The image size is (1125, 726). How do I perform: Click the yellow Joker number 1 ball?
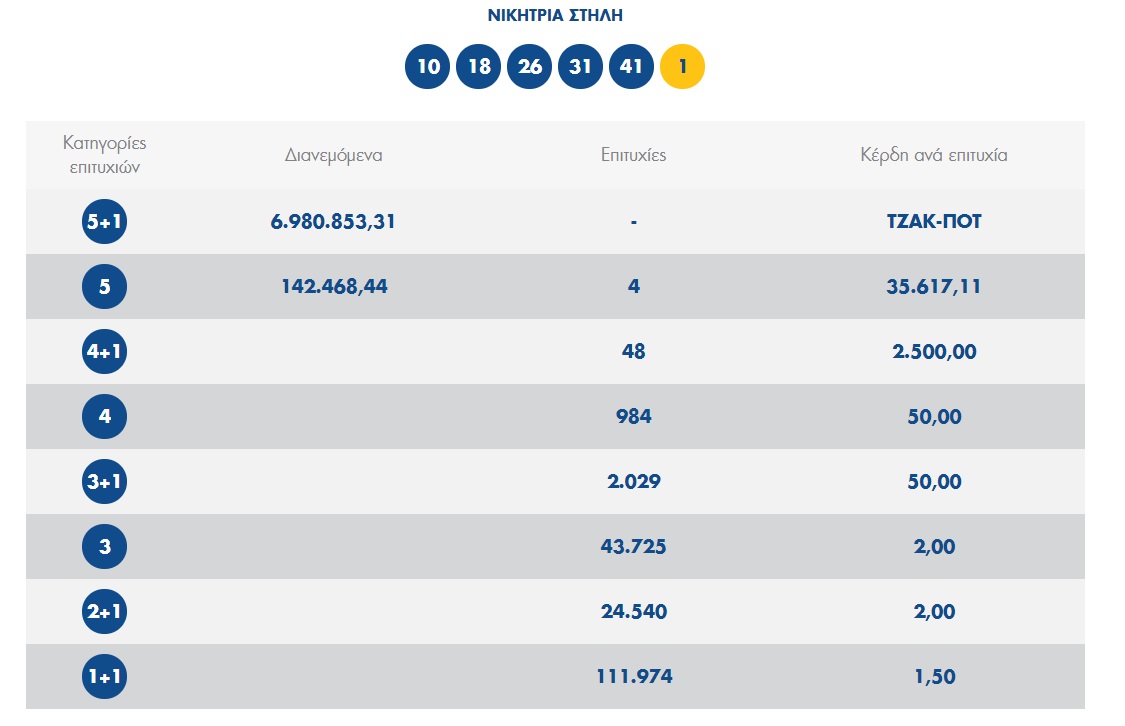(683, 67)
